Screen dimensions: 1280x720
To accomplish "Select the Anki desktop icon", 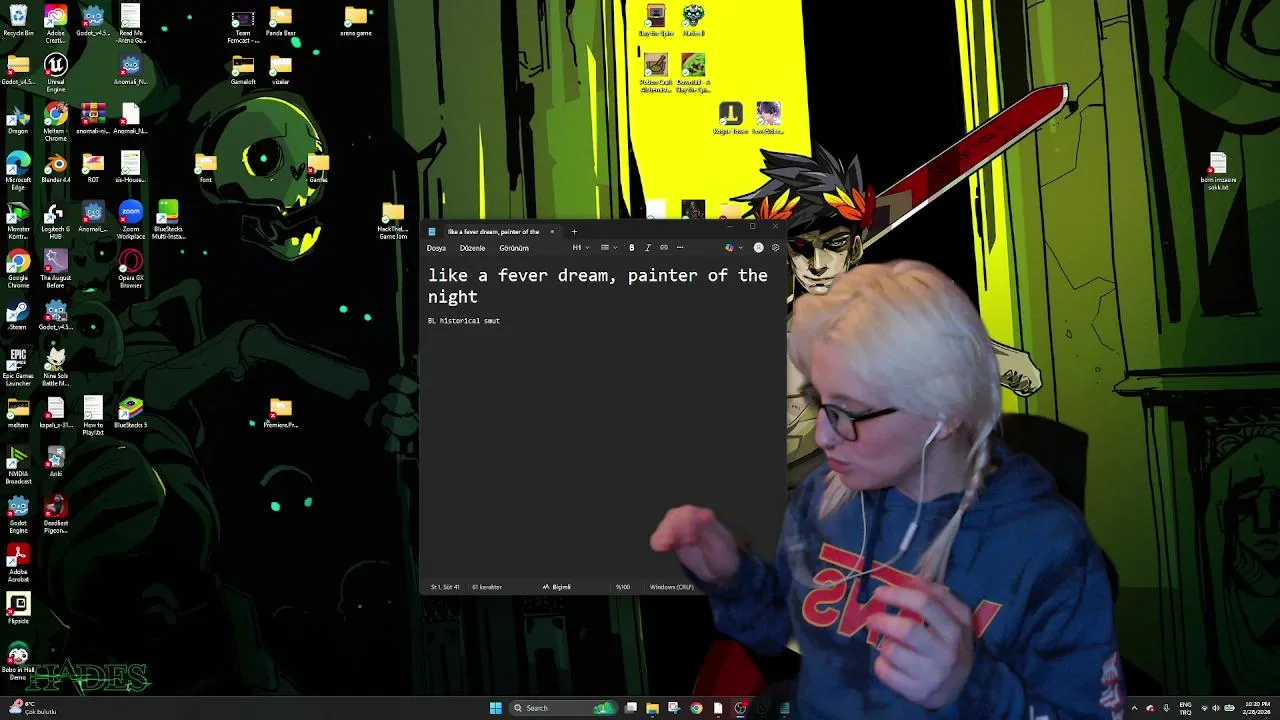I will pos(55,461).
